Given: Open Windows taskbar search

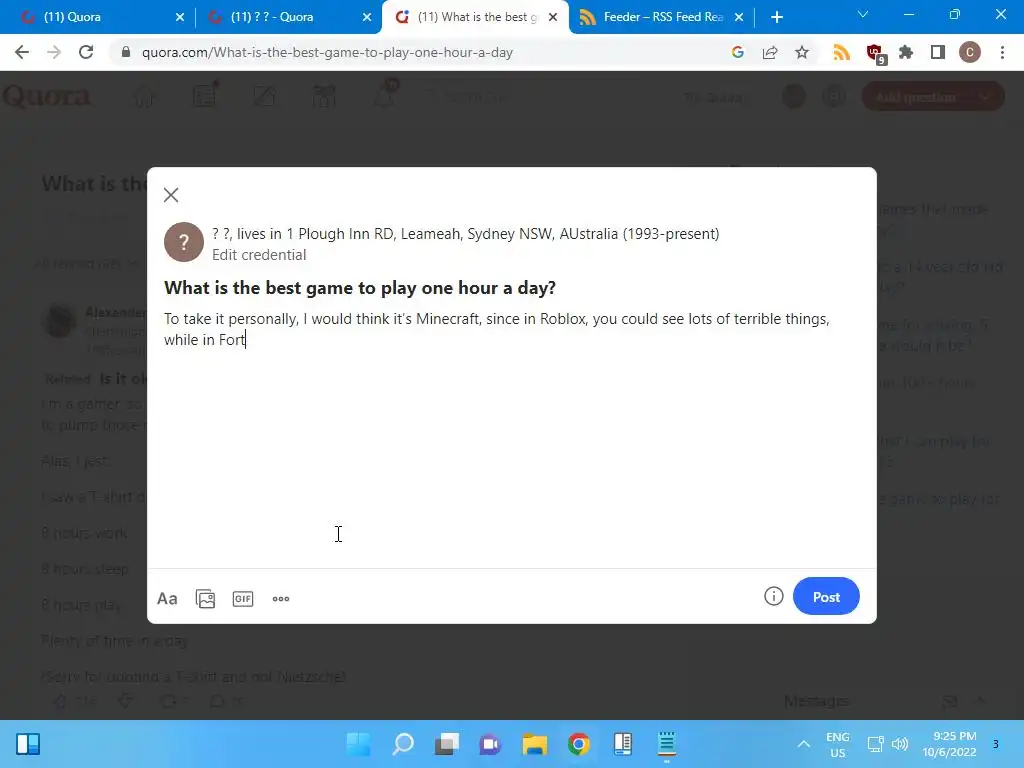Looking at the screenshot, I should (x=403, y=744).
